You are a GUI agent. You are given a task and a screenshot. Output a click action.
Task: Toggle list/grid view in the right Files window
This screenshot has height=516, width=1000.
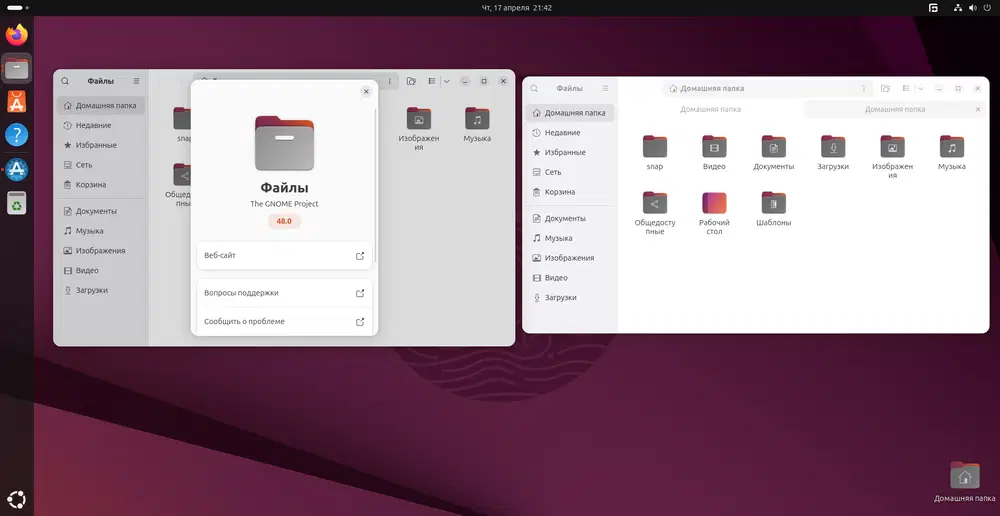point(906,89)
